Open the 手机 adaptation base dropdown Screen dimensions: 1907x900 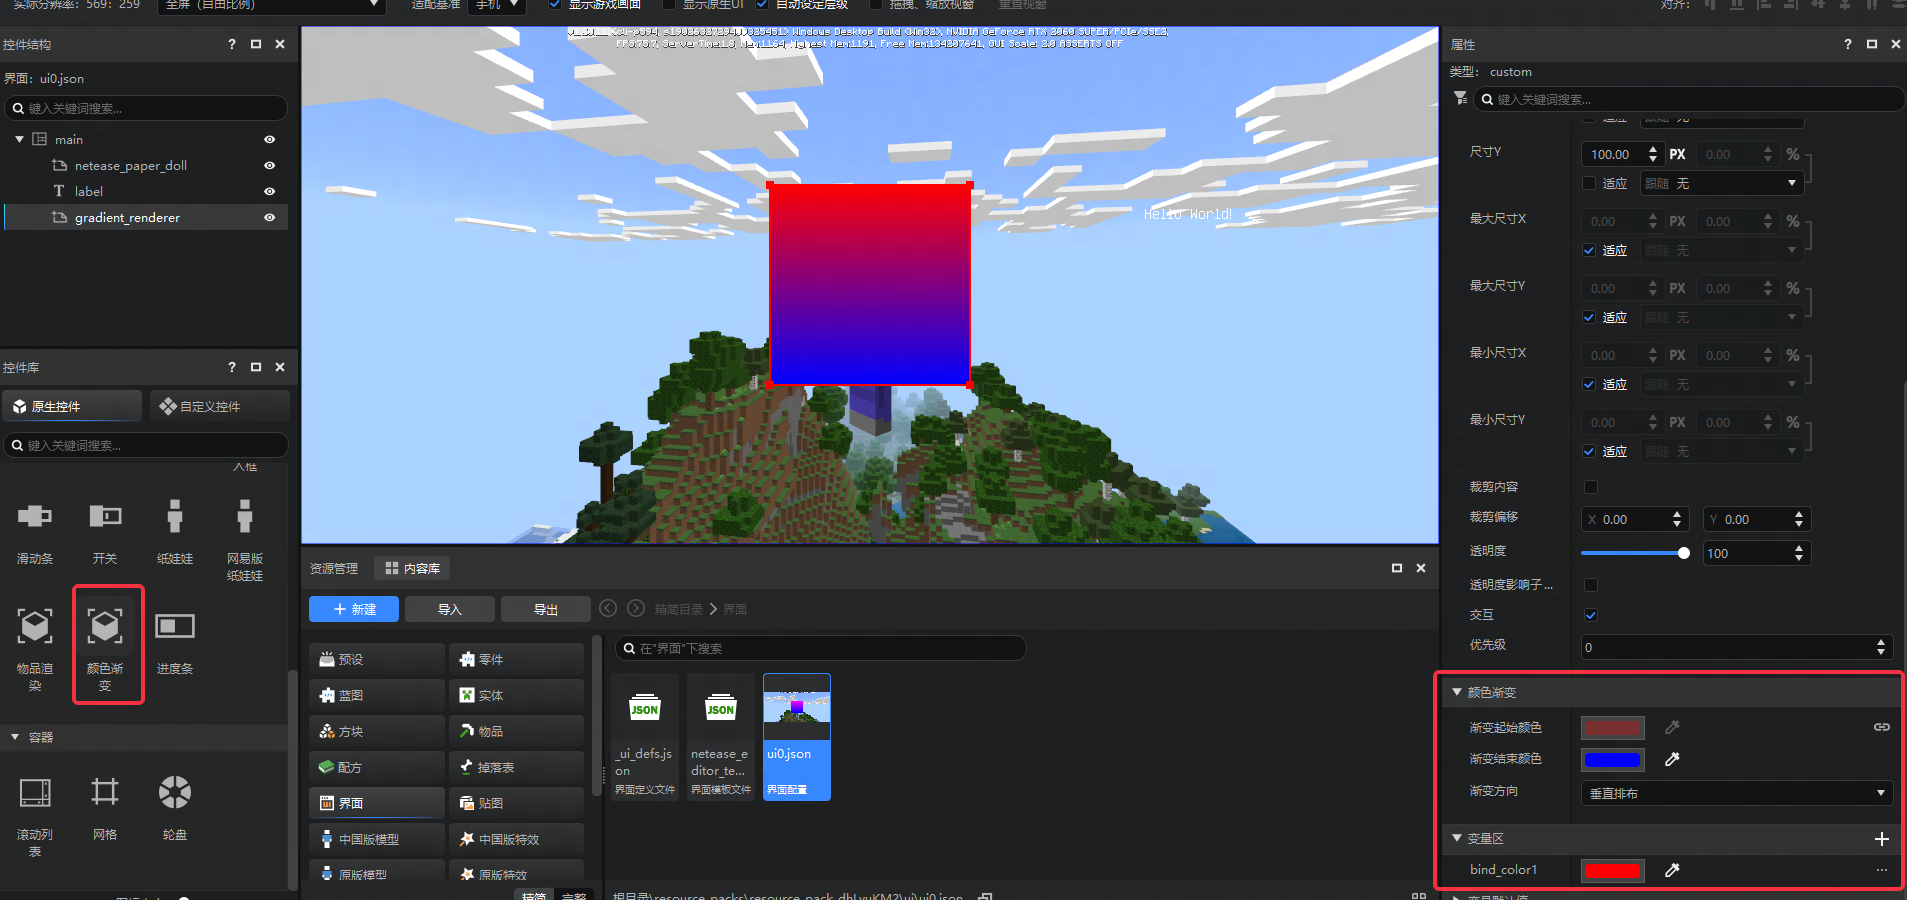tap(497, 5)
